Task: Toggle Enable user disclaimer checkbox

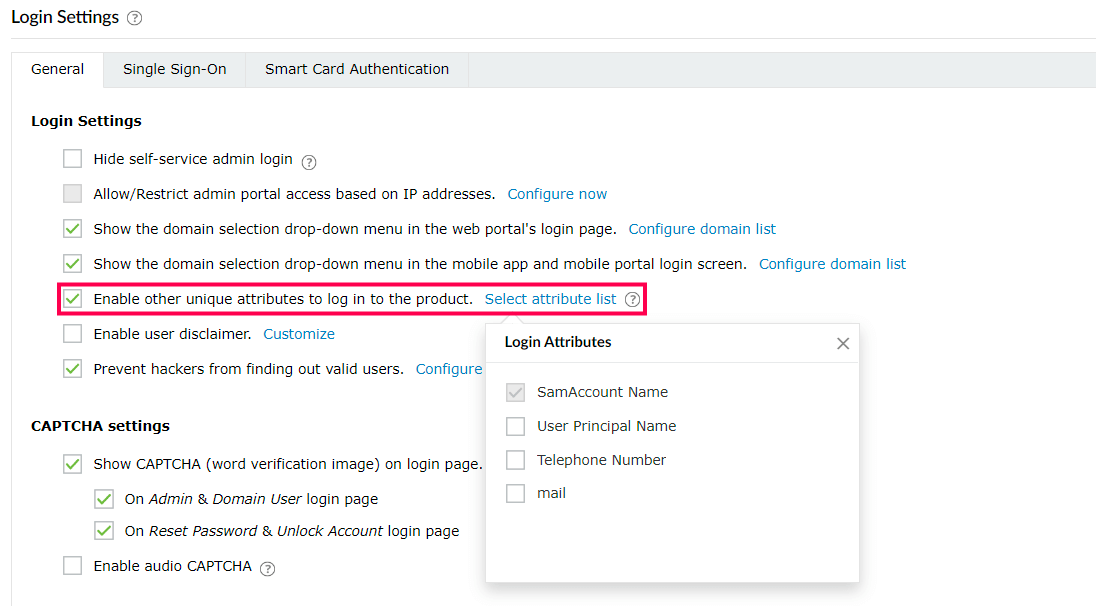Action: pyautogui.click(x=72, y=334)
